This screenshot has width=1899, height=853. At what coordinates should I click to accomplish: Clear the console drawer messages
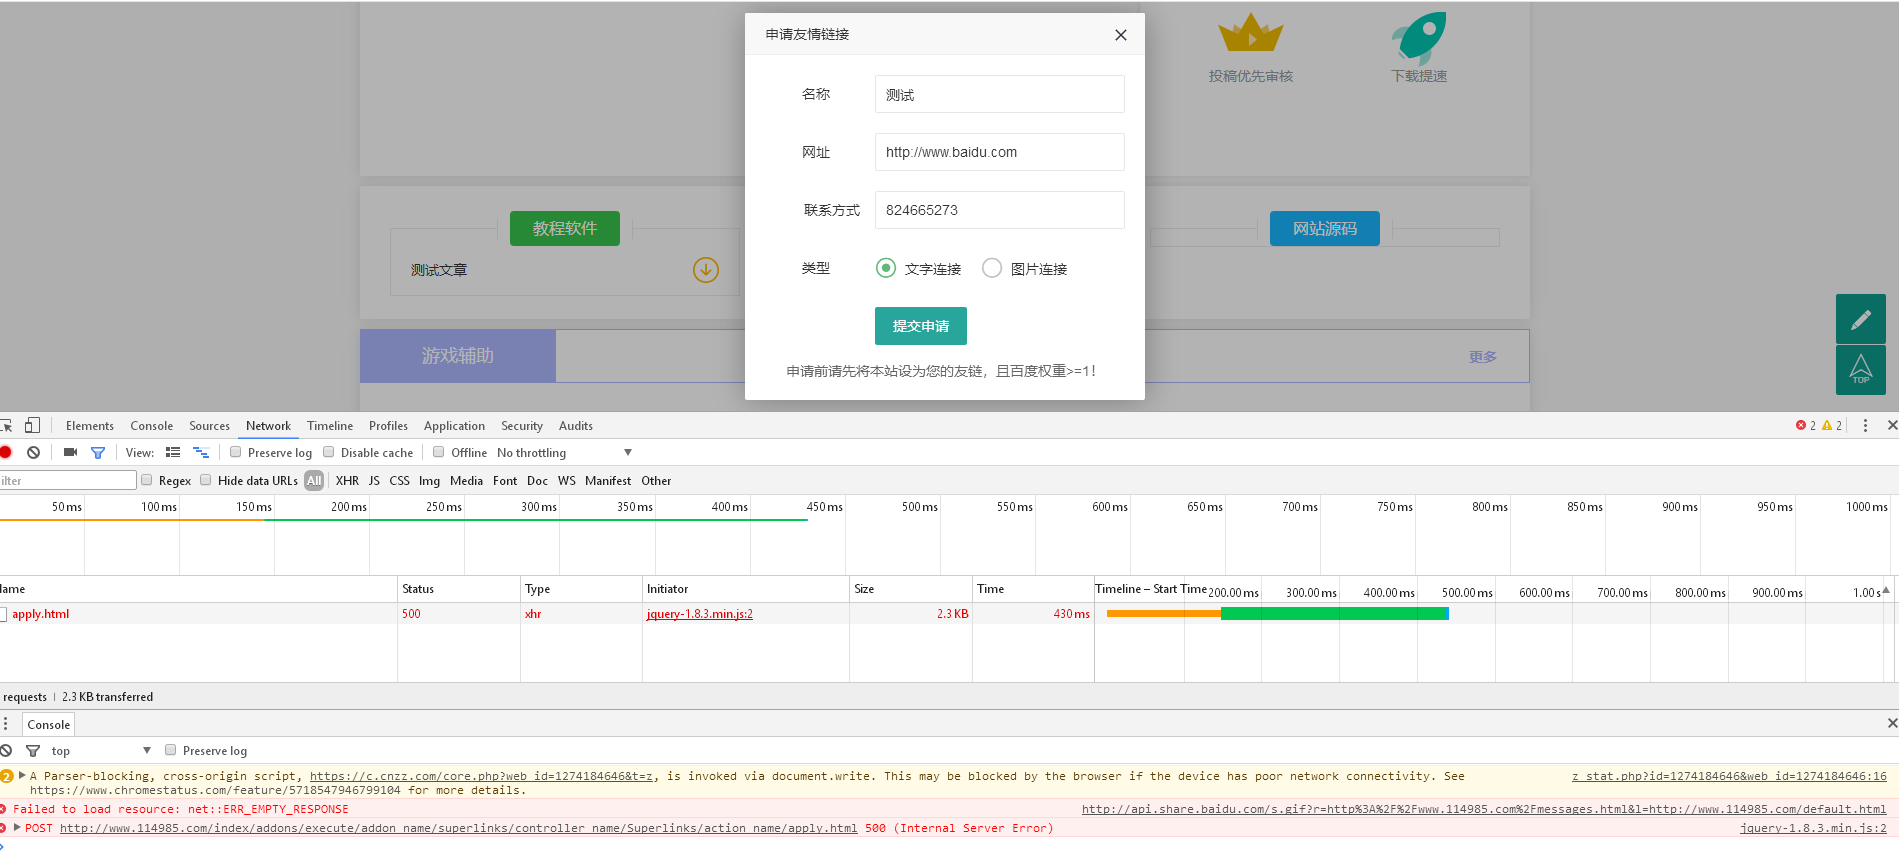point(6,750)
